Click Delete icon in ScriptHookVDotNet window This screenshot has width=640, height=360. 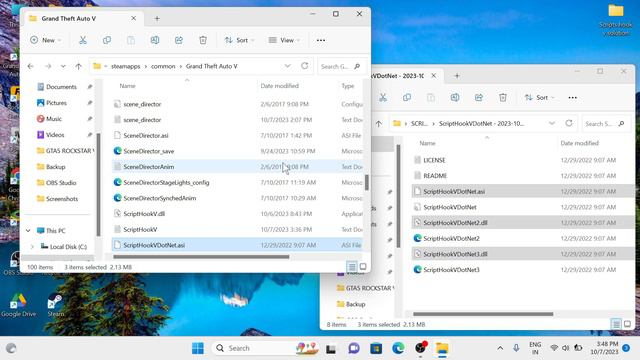click(503, 98)
